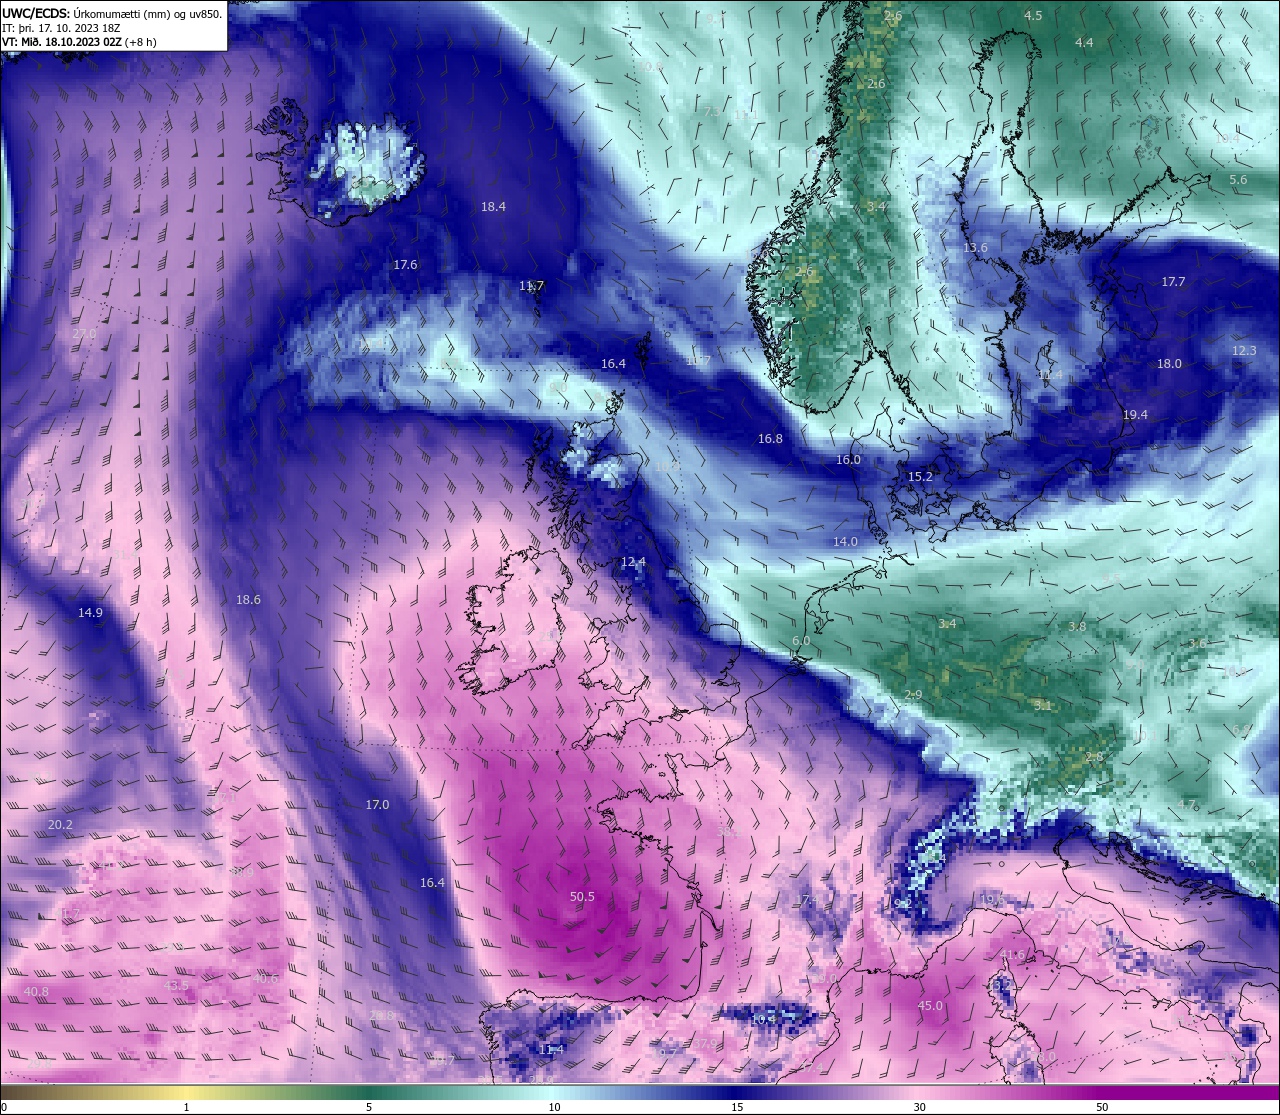Click the 16.0 value on the map
1280x1115 pixels.
848,460
